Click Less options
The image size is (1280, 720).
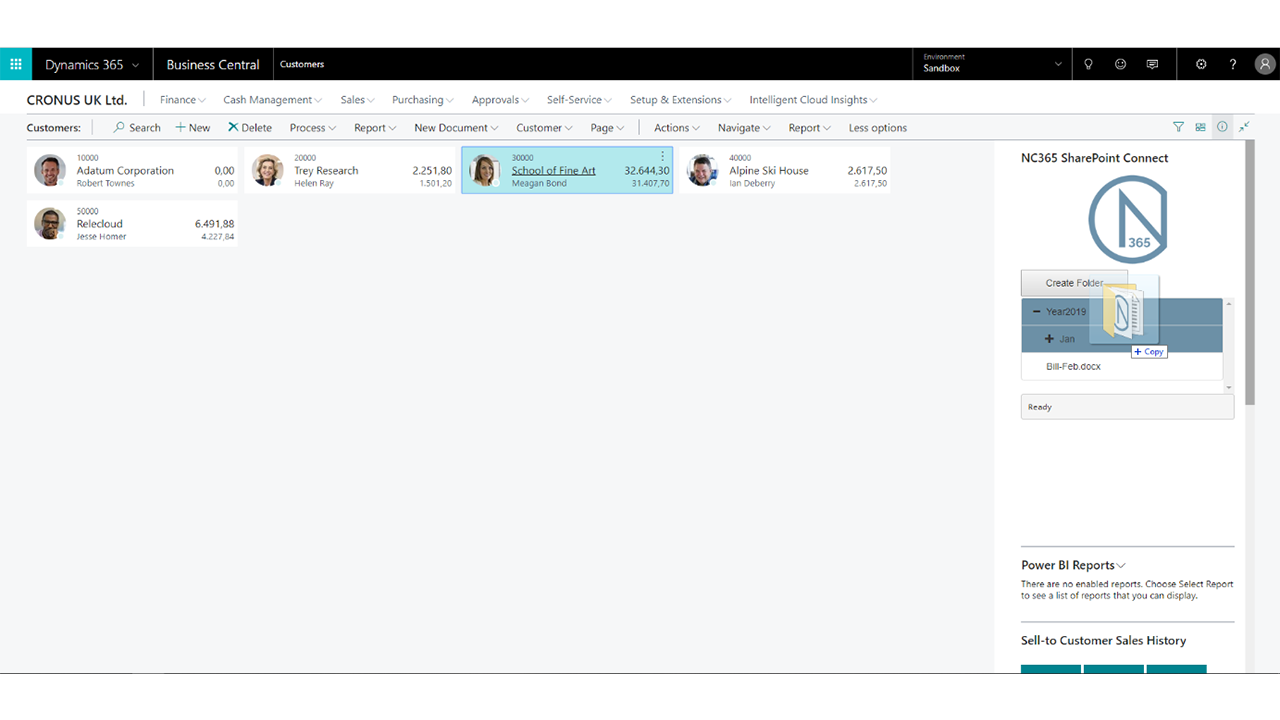point(878,128)
